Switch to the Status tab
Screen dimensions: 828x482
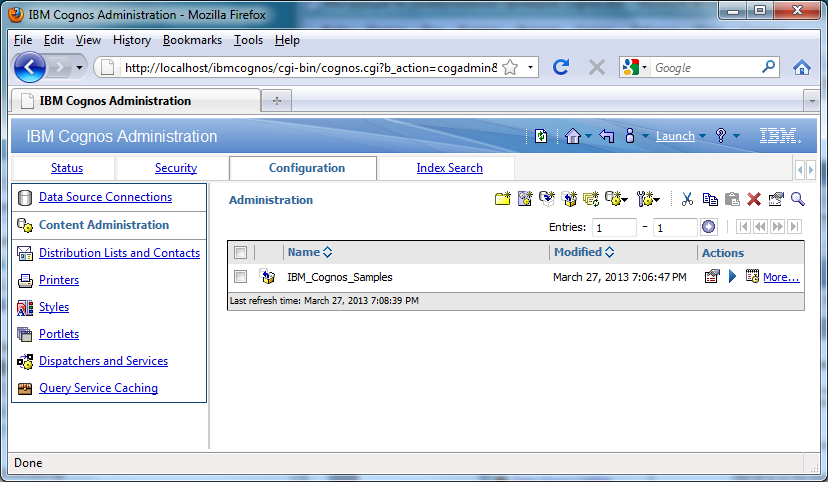(x=67, y=168)
